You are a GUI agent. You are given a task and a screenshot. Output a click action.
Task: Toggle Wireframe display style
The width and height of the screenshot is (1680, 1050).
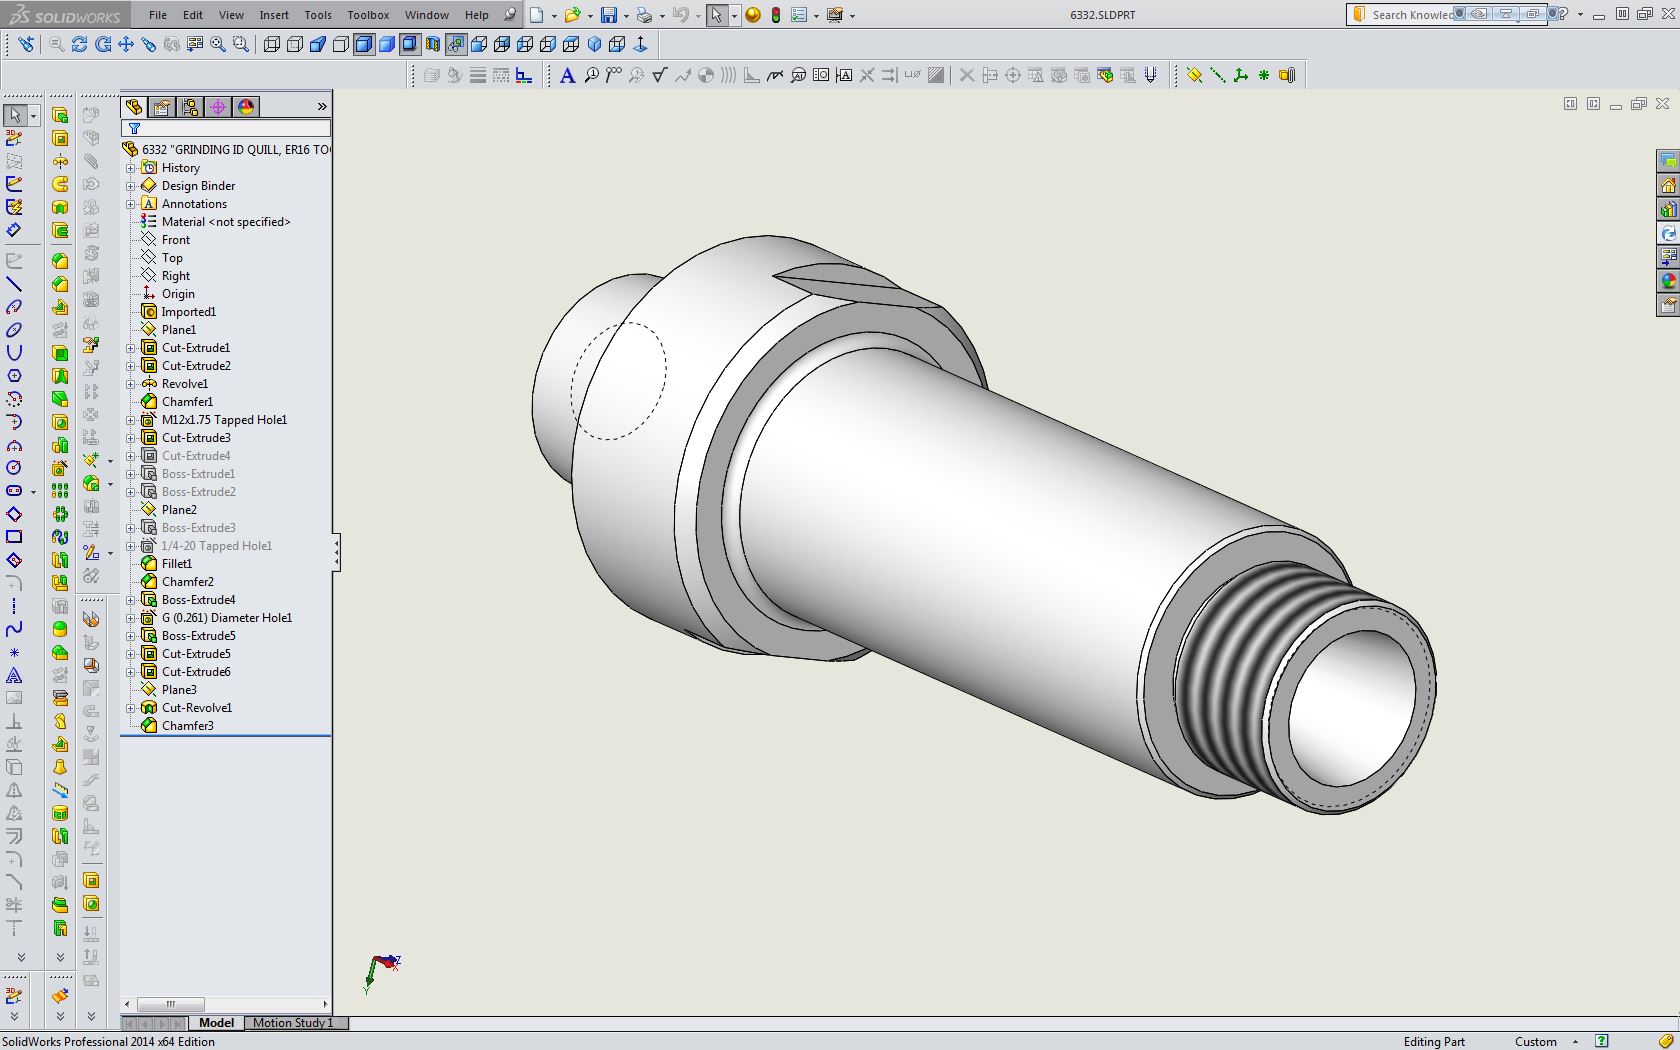coord(272,44)
